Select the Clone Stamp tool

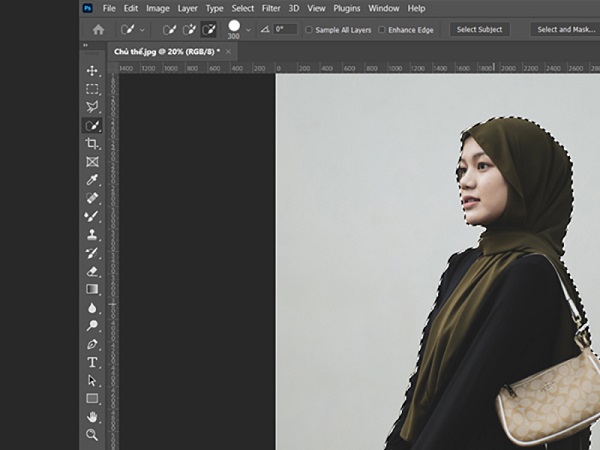(x=92, y=235)
